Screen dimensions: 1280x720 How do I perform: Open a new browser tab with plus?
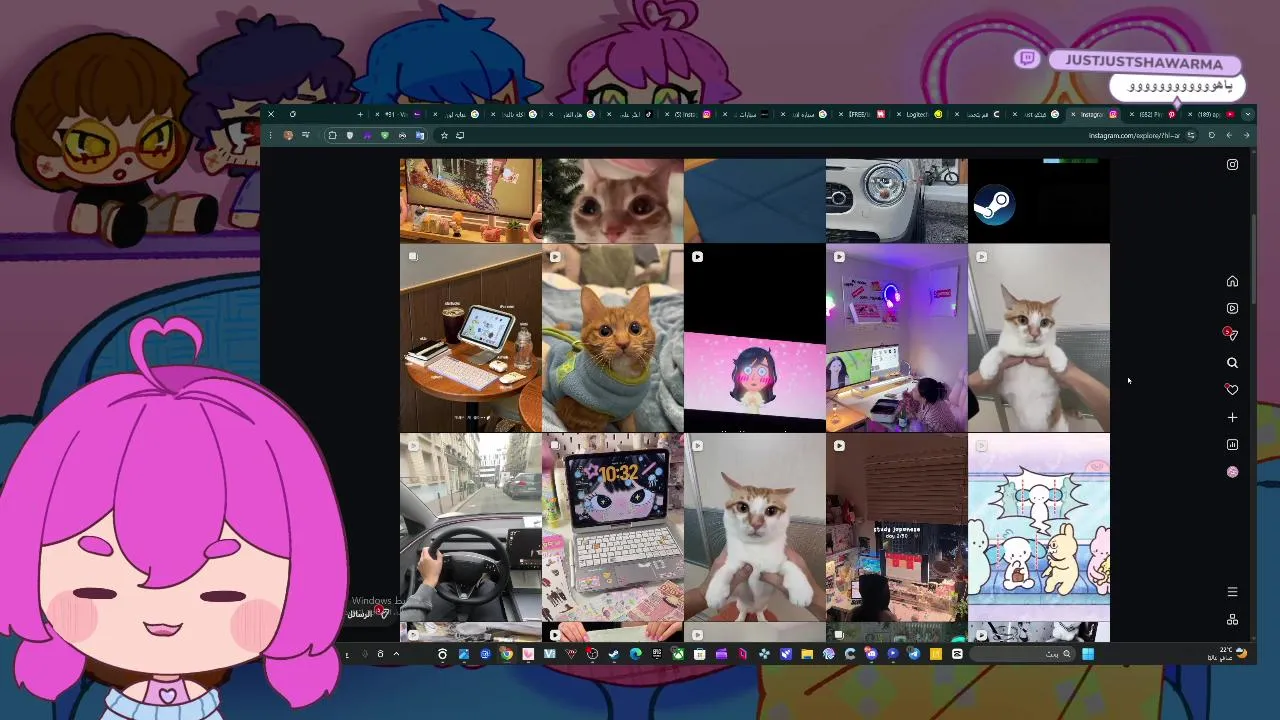(360, 114)
